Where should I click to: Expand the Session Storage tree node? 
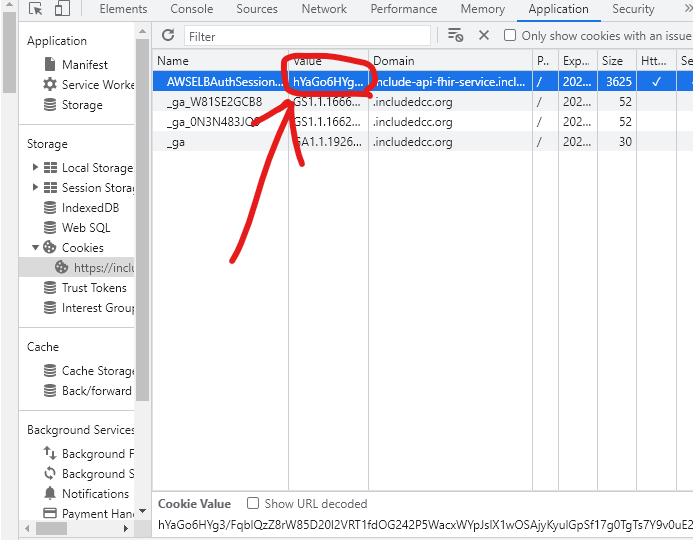35,187
